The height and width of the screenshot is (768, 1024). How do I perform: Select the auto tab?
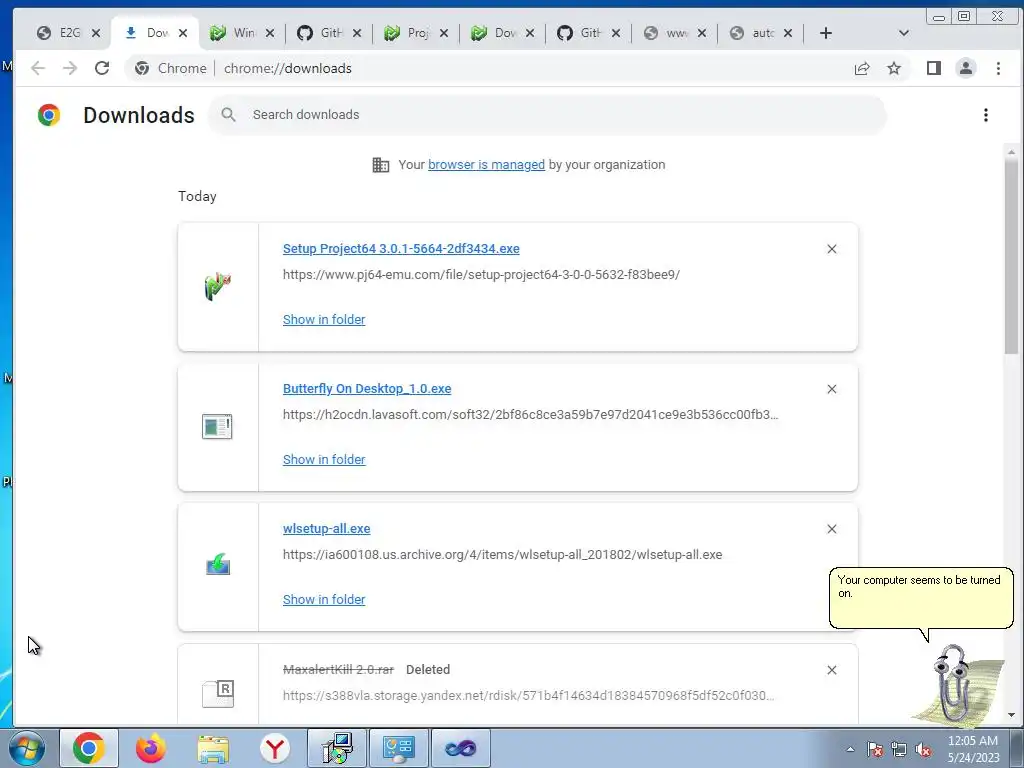coord(761,33)
